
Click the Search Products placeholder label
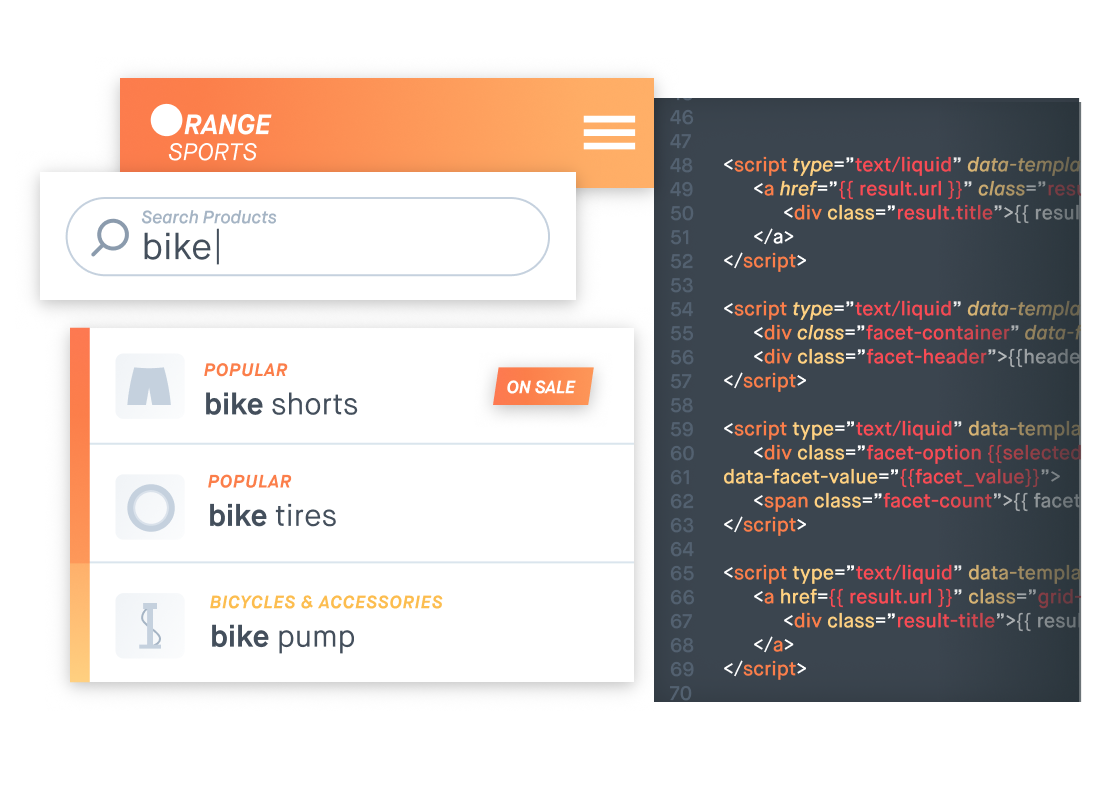[x=209, y=217]
